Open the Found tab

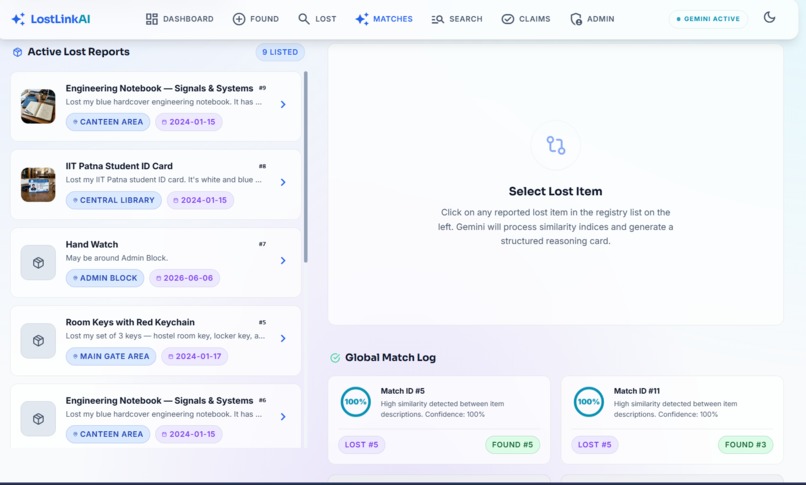pos(255,19)
